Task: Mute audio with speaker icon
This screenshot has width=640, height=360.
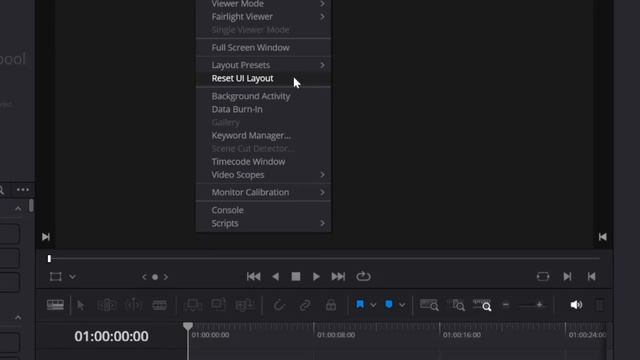Action: pyautogui.click(x=576, y=305)
